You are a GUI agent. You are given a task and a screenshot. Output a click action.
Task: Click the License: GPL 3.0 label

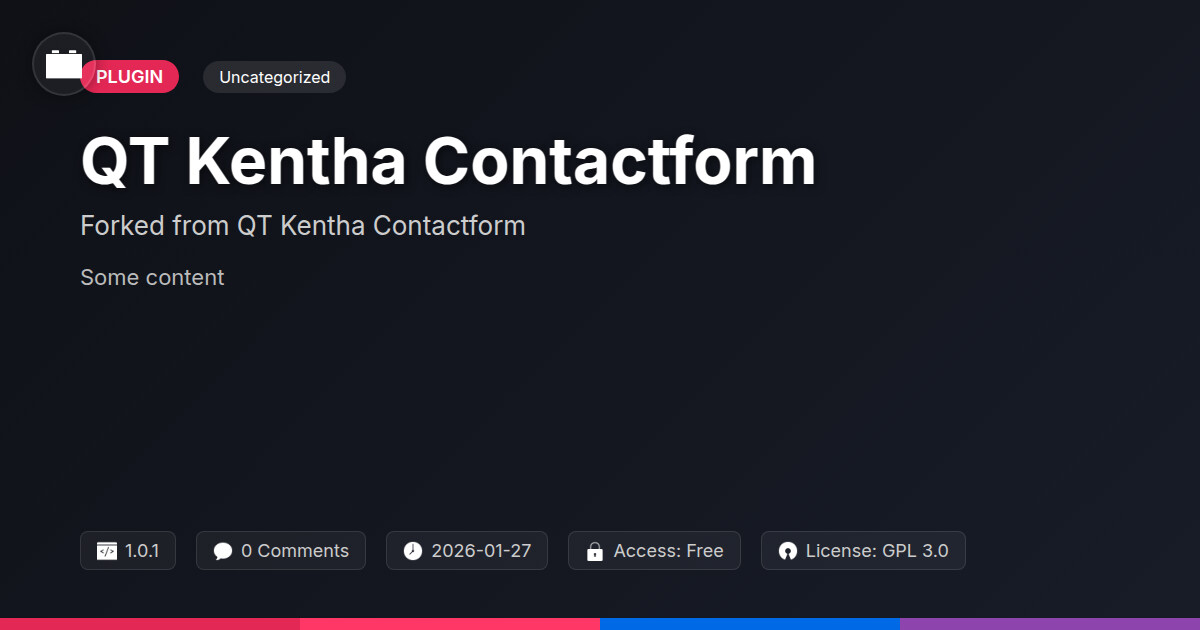[877, 551]
